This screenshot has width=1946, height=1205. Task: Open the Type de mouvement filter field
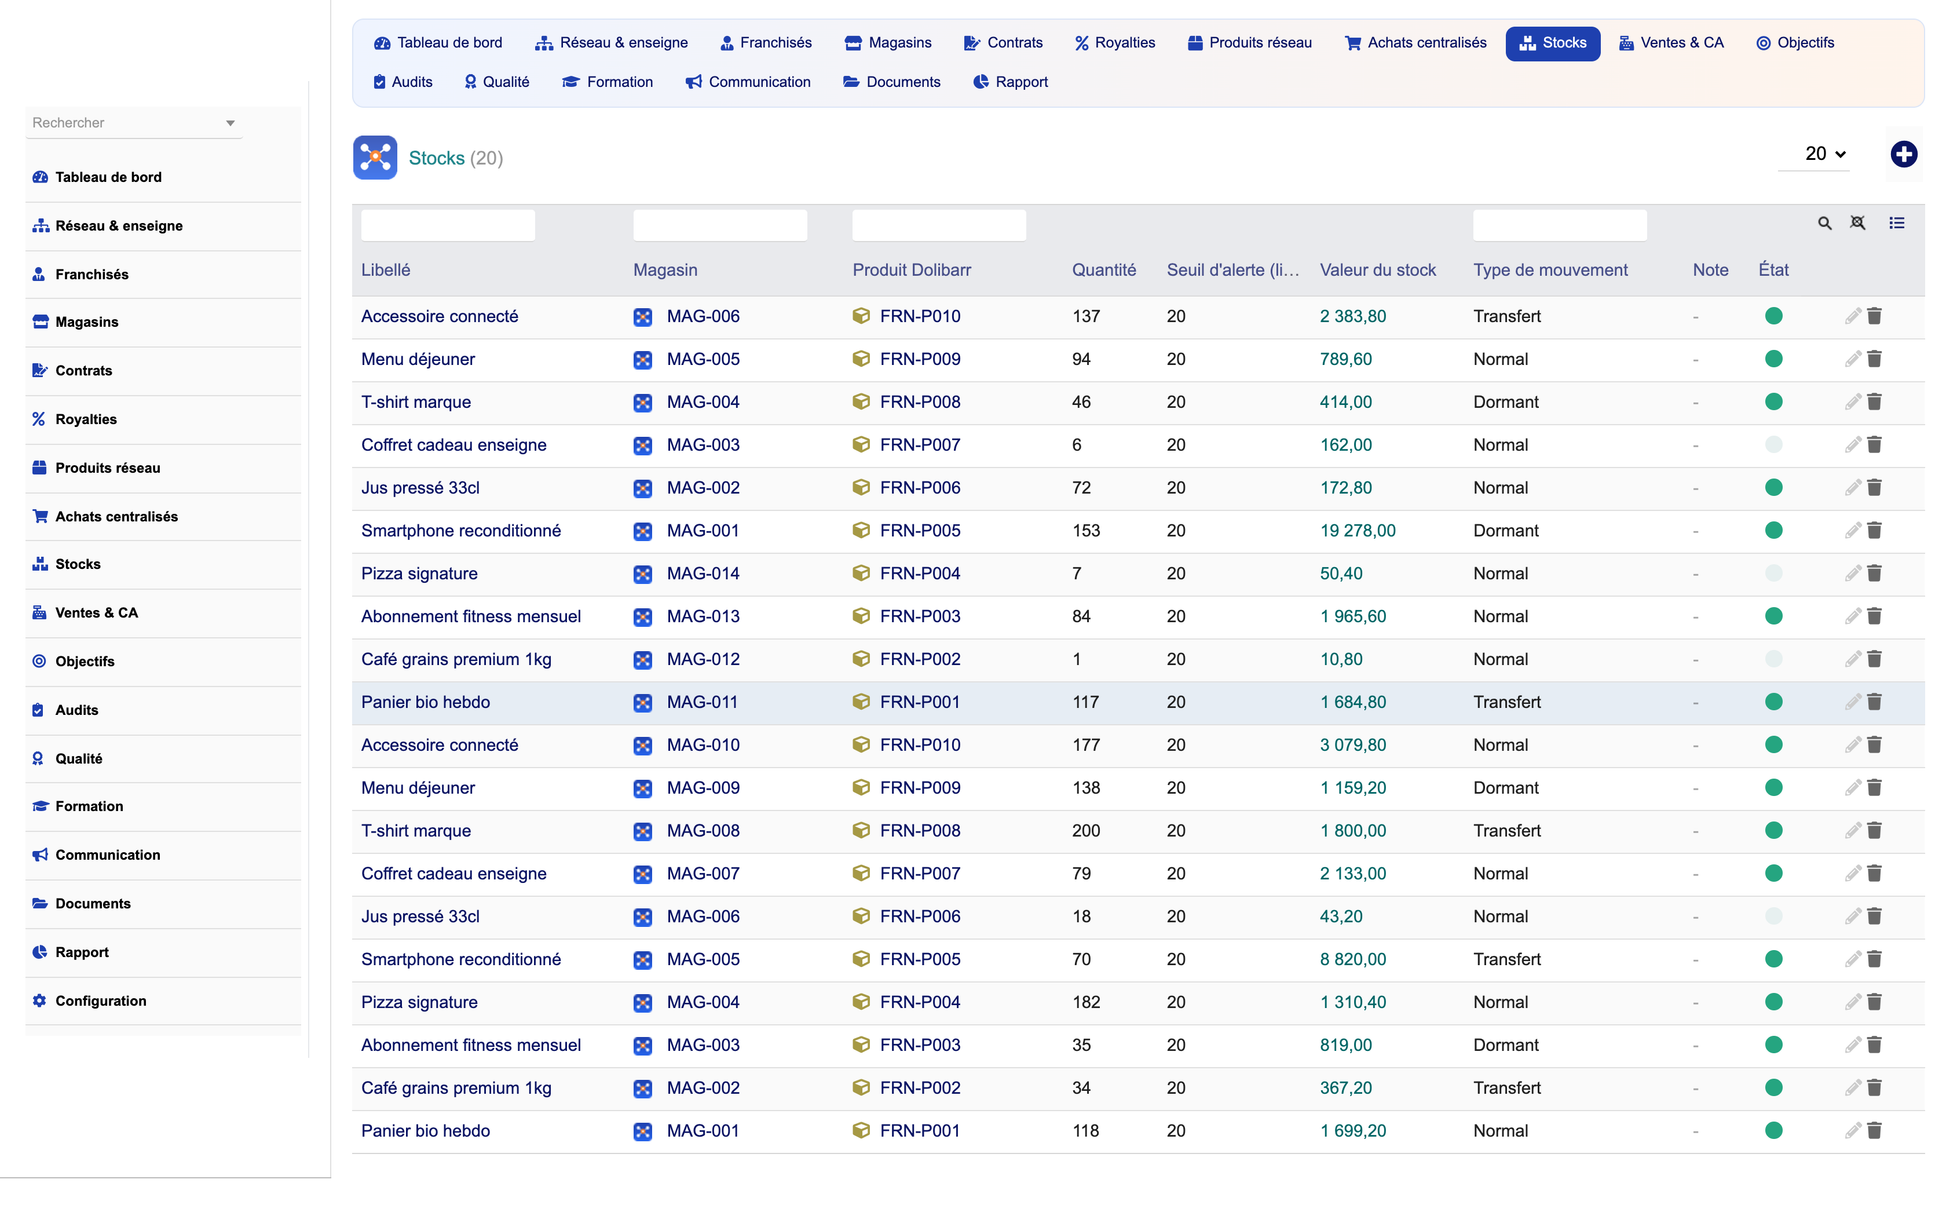coord(1559,225)
